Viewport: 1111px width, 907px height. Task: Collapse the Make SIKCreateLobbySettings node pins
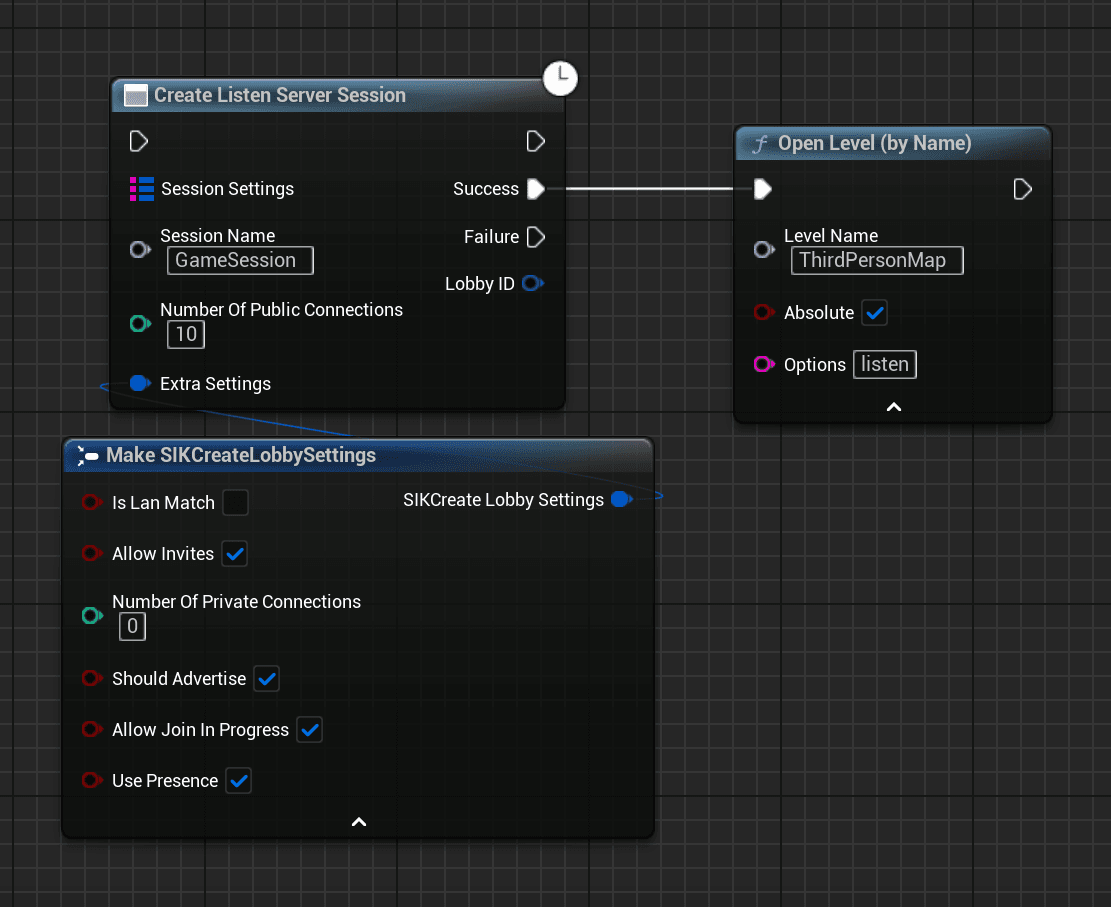[x=359, y=822]
